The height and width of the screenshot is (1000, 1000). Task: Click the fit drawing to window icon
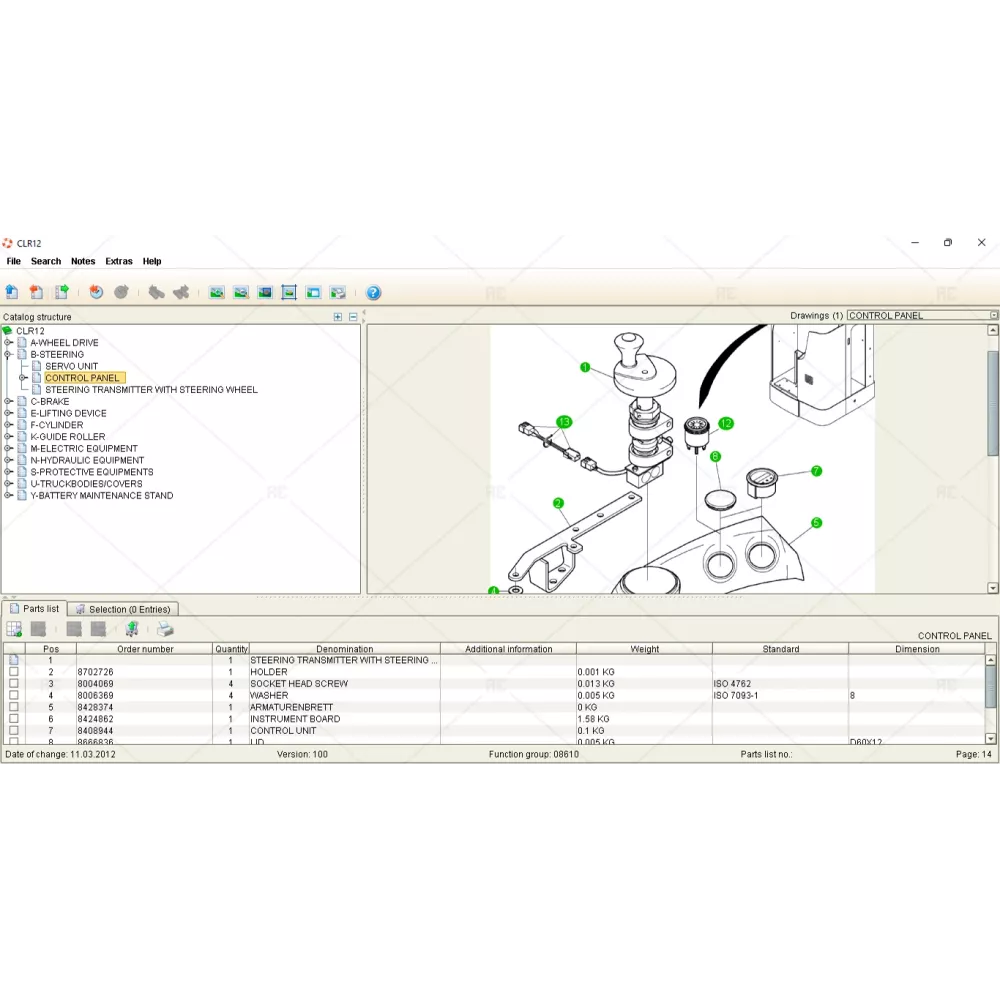(289, 293)
